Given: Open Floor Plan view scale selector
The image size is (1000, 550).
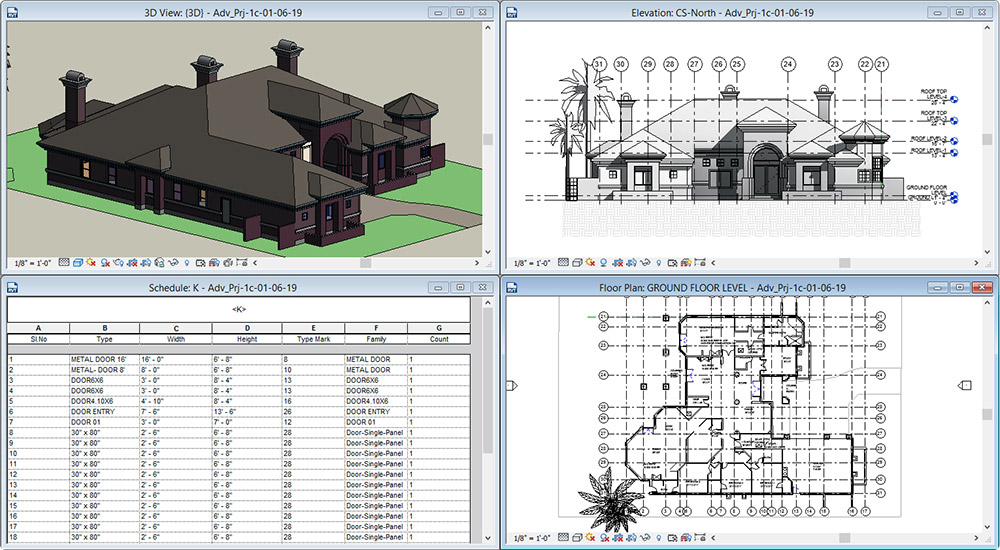Looking at the screenshot, I should (x=532, y=538).
